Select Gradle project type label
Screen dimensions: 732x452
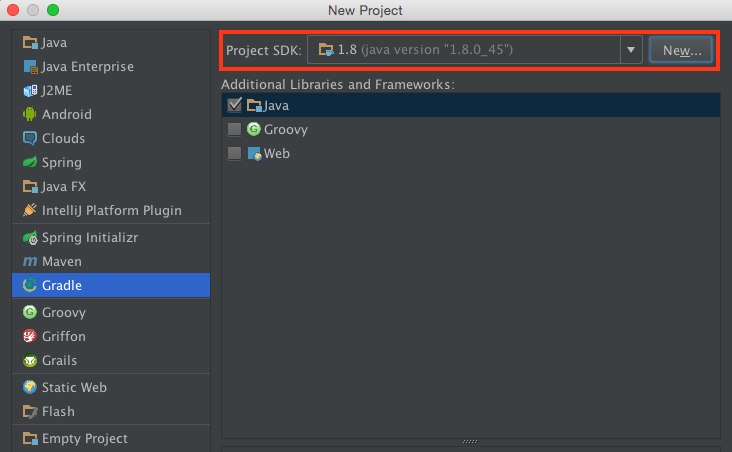click(x=62, y=285)
